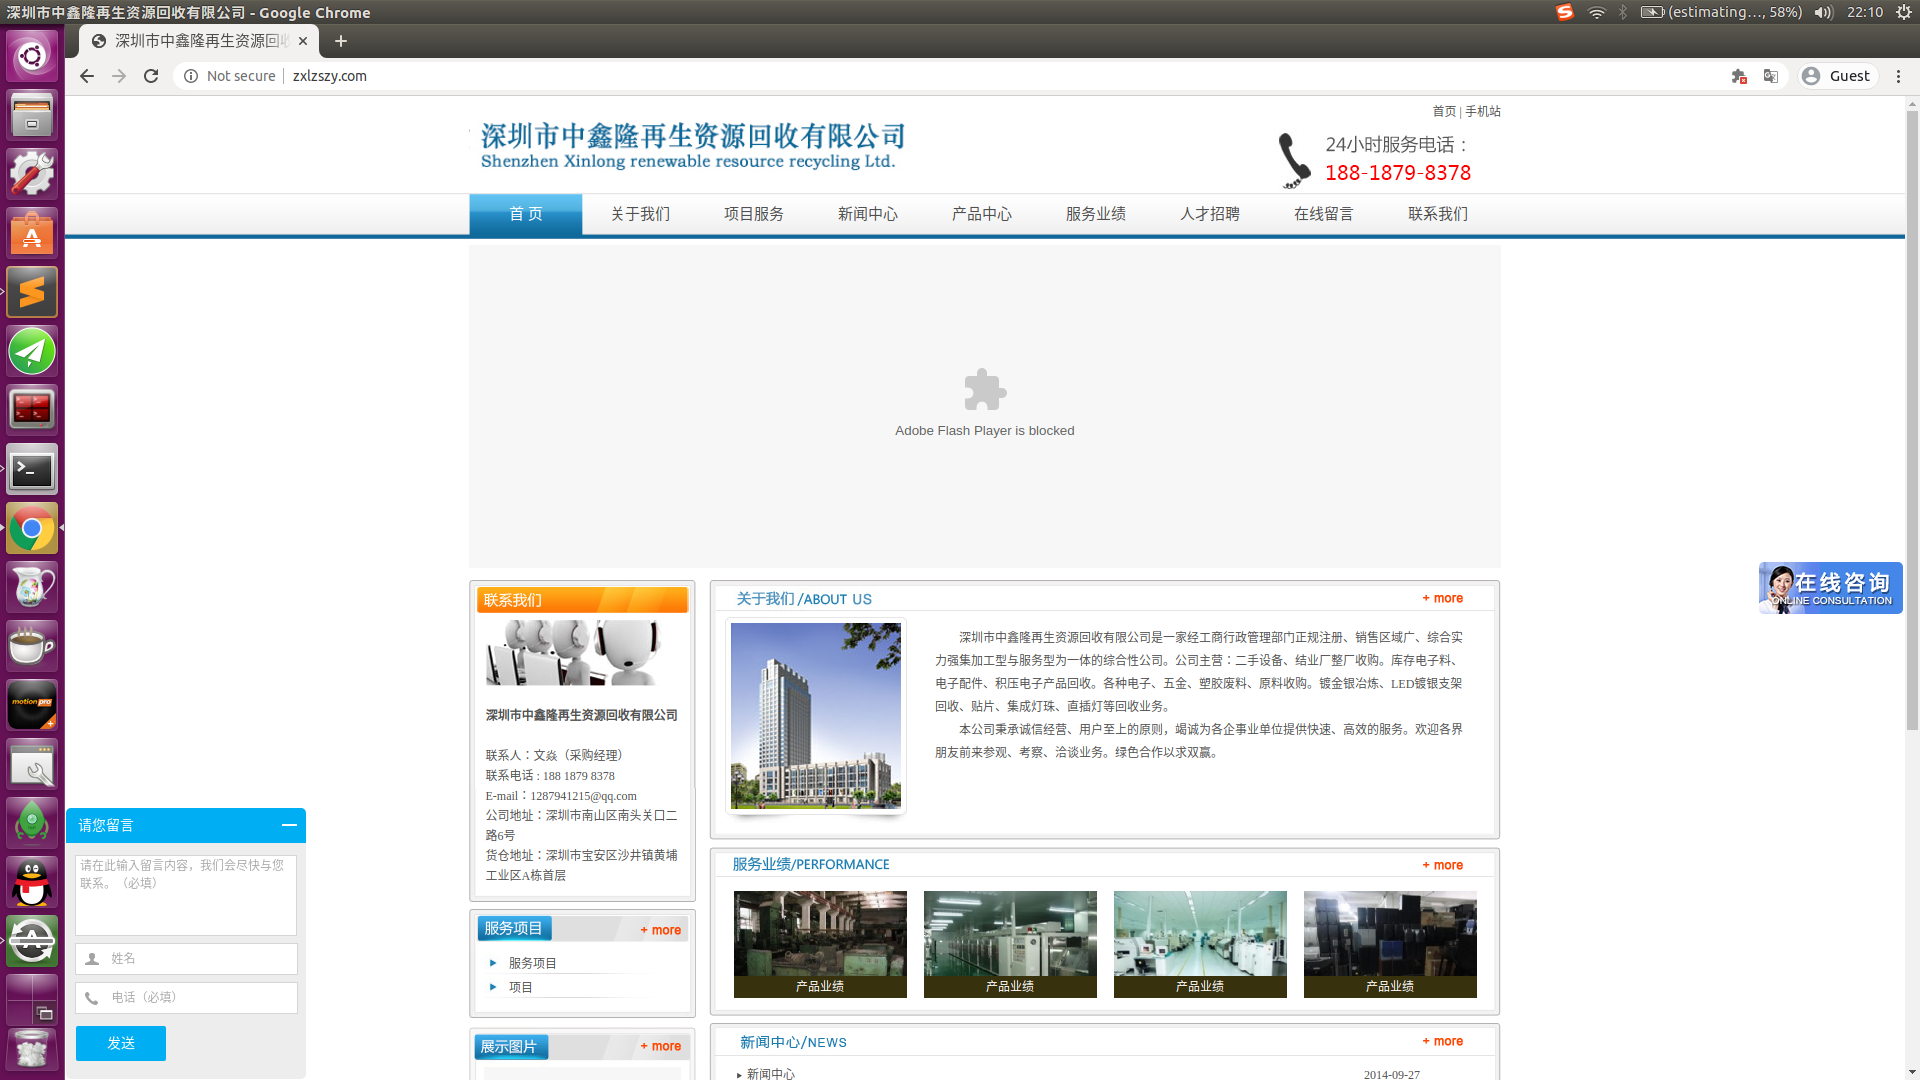Click the page vertical scrollbar
This screenshot has width=1920, height=1080.
[x=1911, y=420]
